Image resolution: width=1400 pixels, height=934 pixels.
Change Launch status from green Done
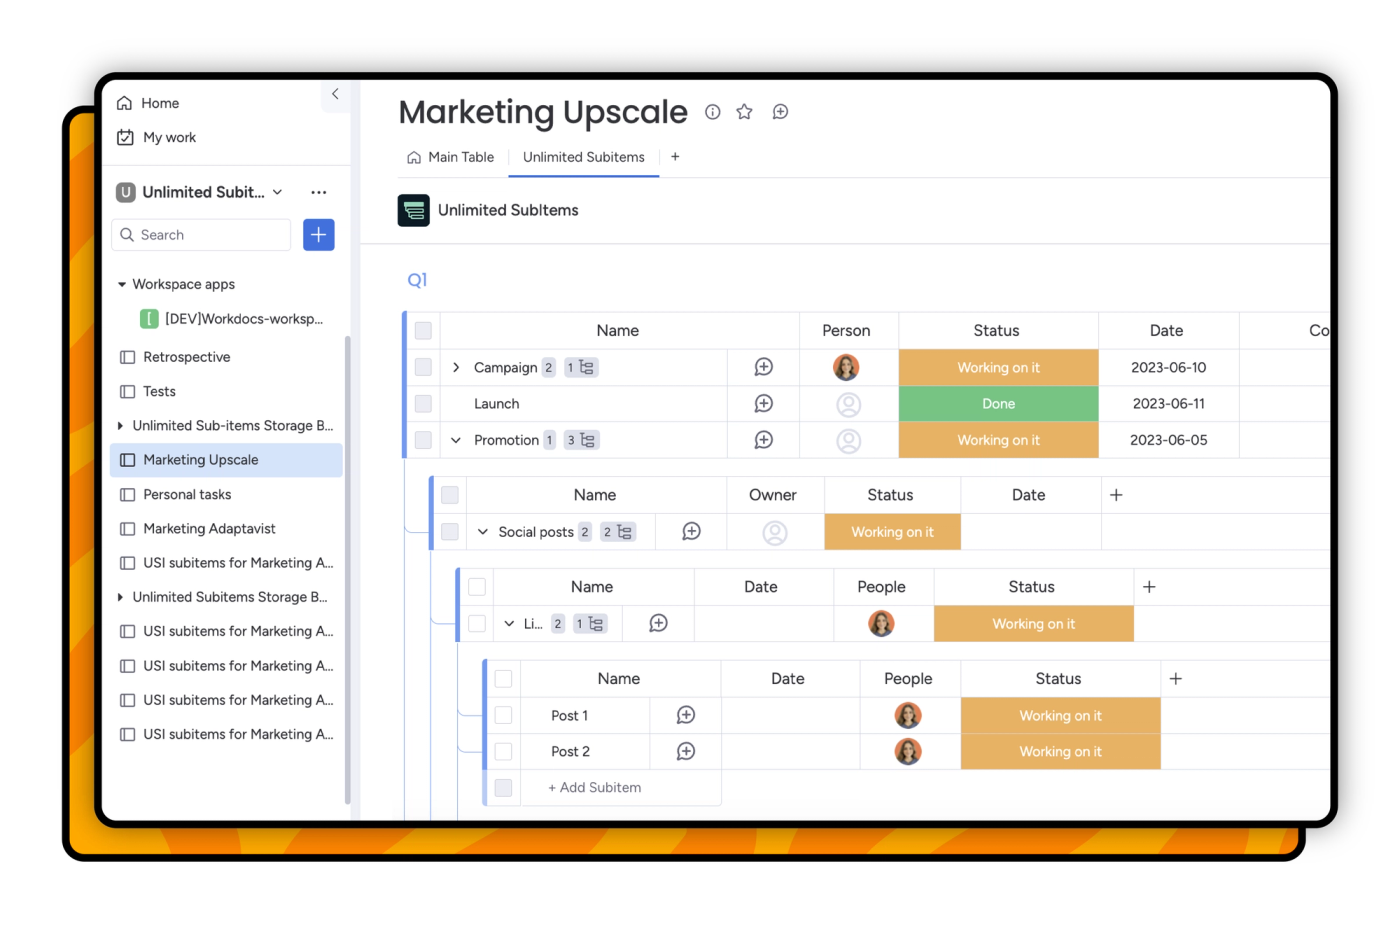(998, 404)
